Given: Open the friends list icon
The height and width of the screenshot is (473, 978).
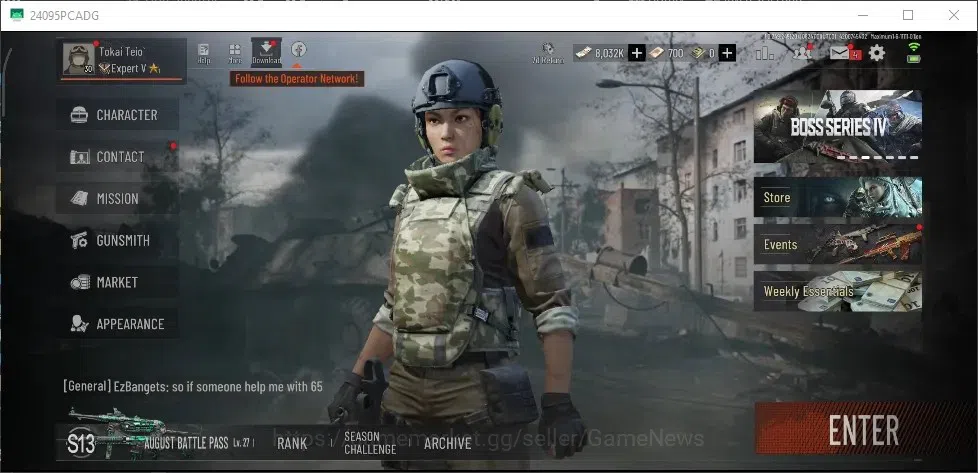Looking at the screenshot, I should (x=802, y=52).
